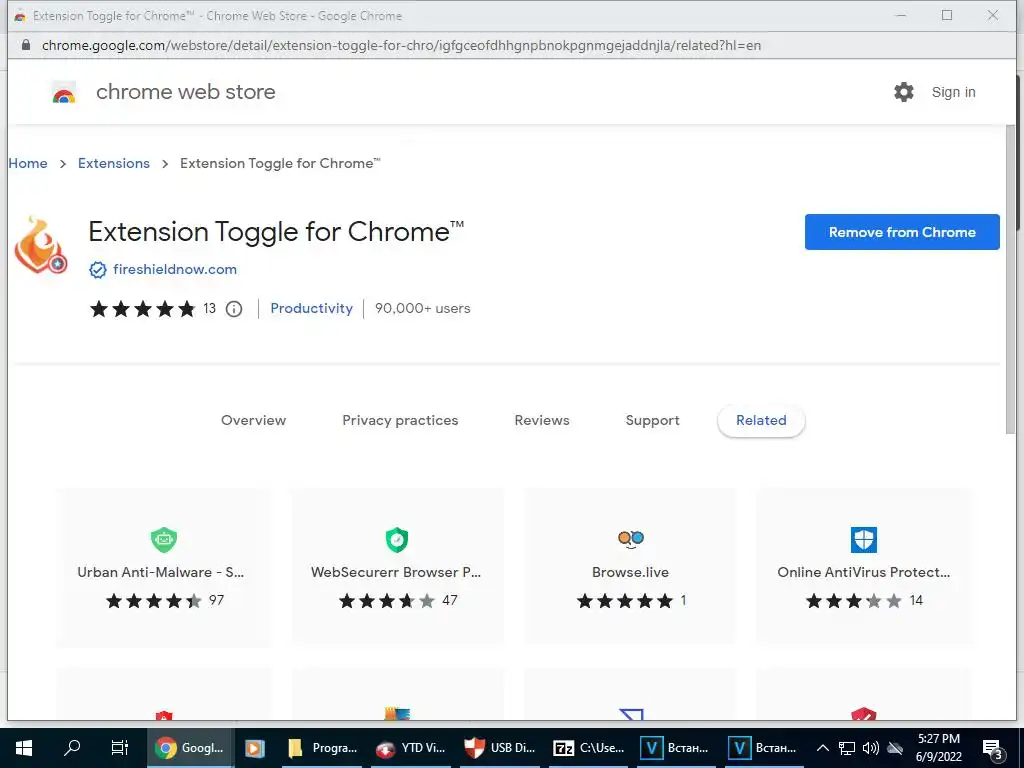1024x768 pixels.
Task: Open the Productivity category link
Action: 312,308
